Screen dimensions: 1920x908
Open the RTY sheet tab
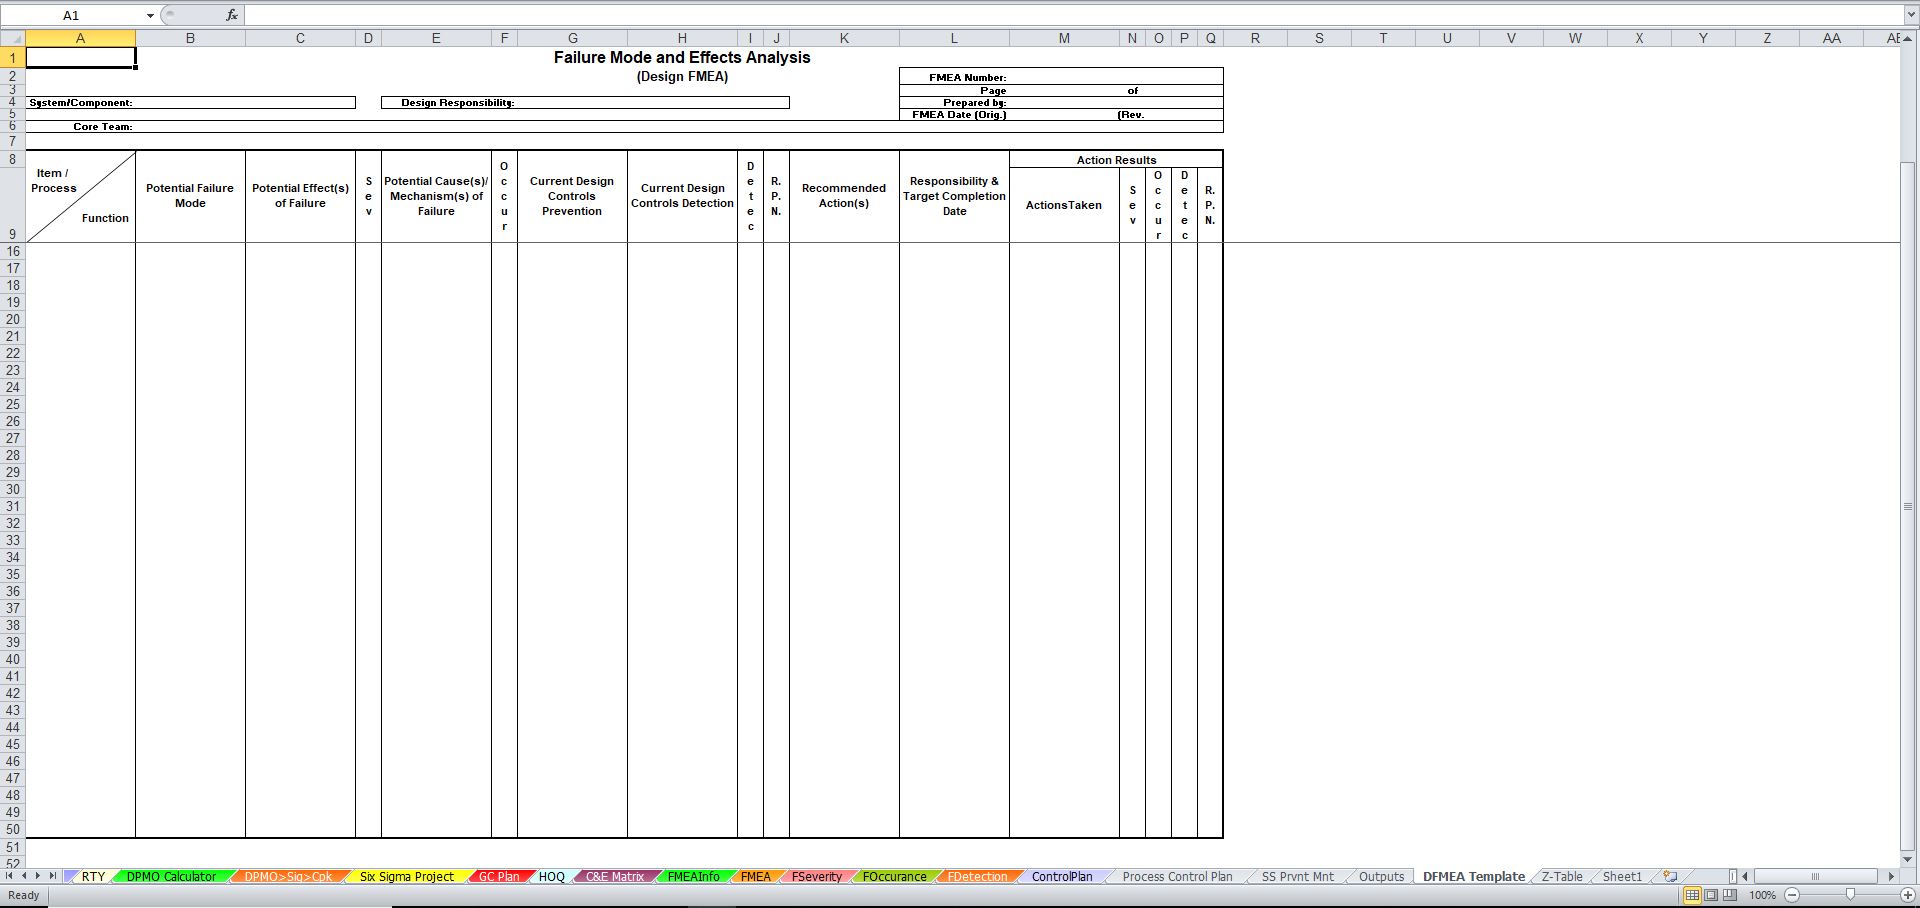pyautogui.click(x=93, y=877)
